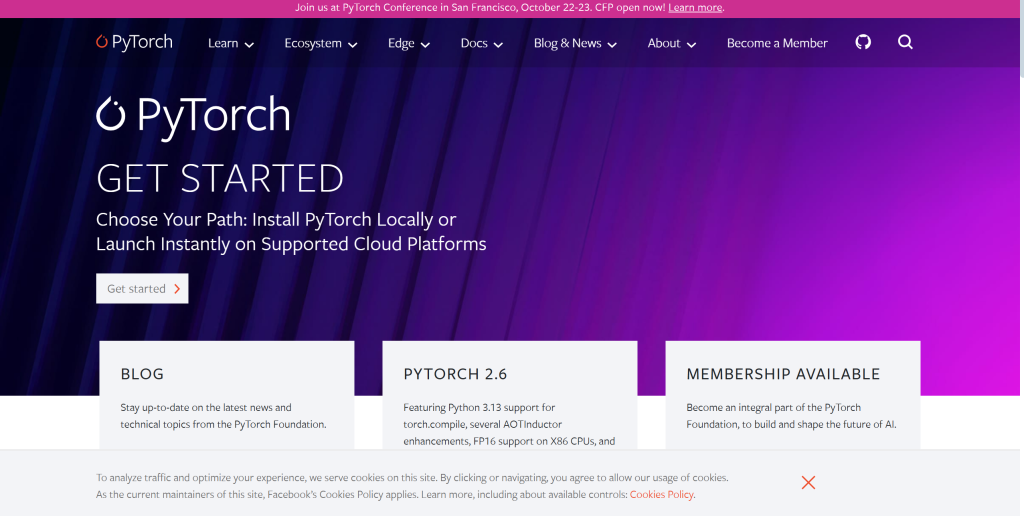Follow the Learn more conference link
Screen dimensions: 1024x516
[x=695, y=8]
